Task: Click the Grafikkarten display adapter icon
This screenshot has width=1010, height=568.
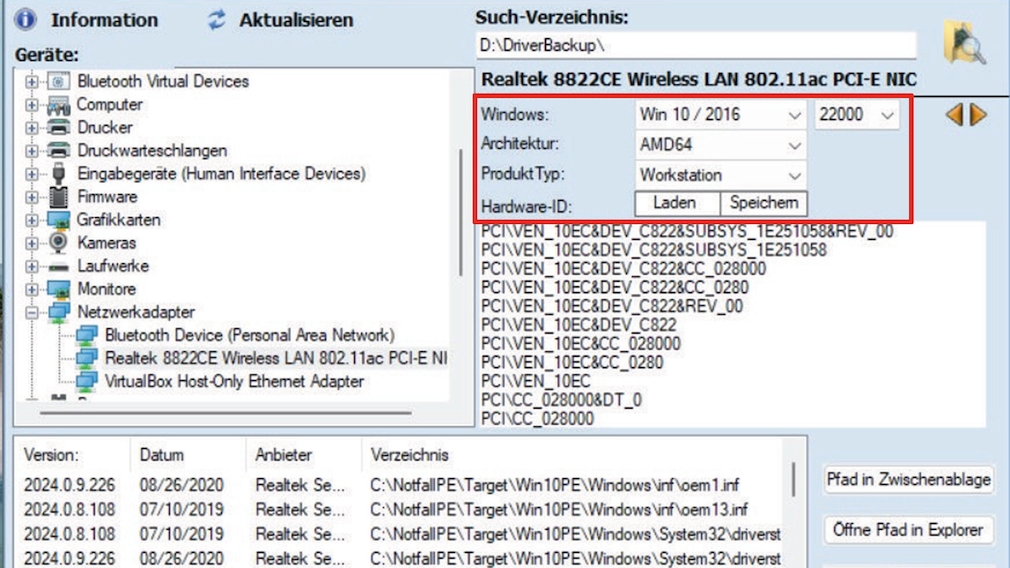Action: point(59,220)
